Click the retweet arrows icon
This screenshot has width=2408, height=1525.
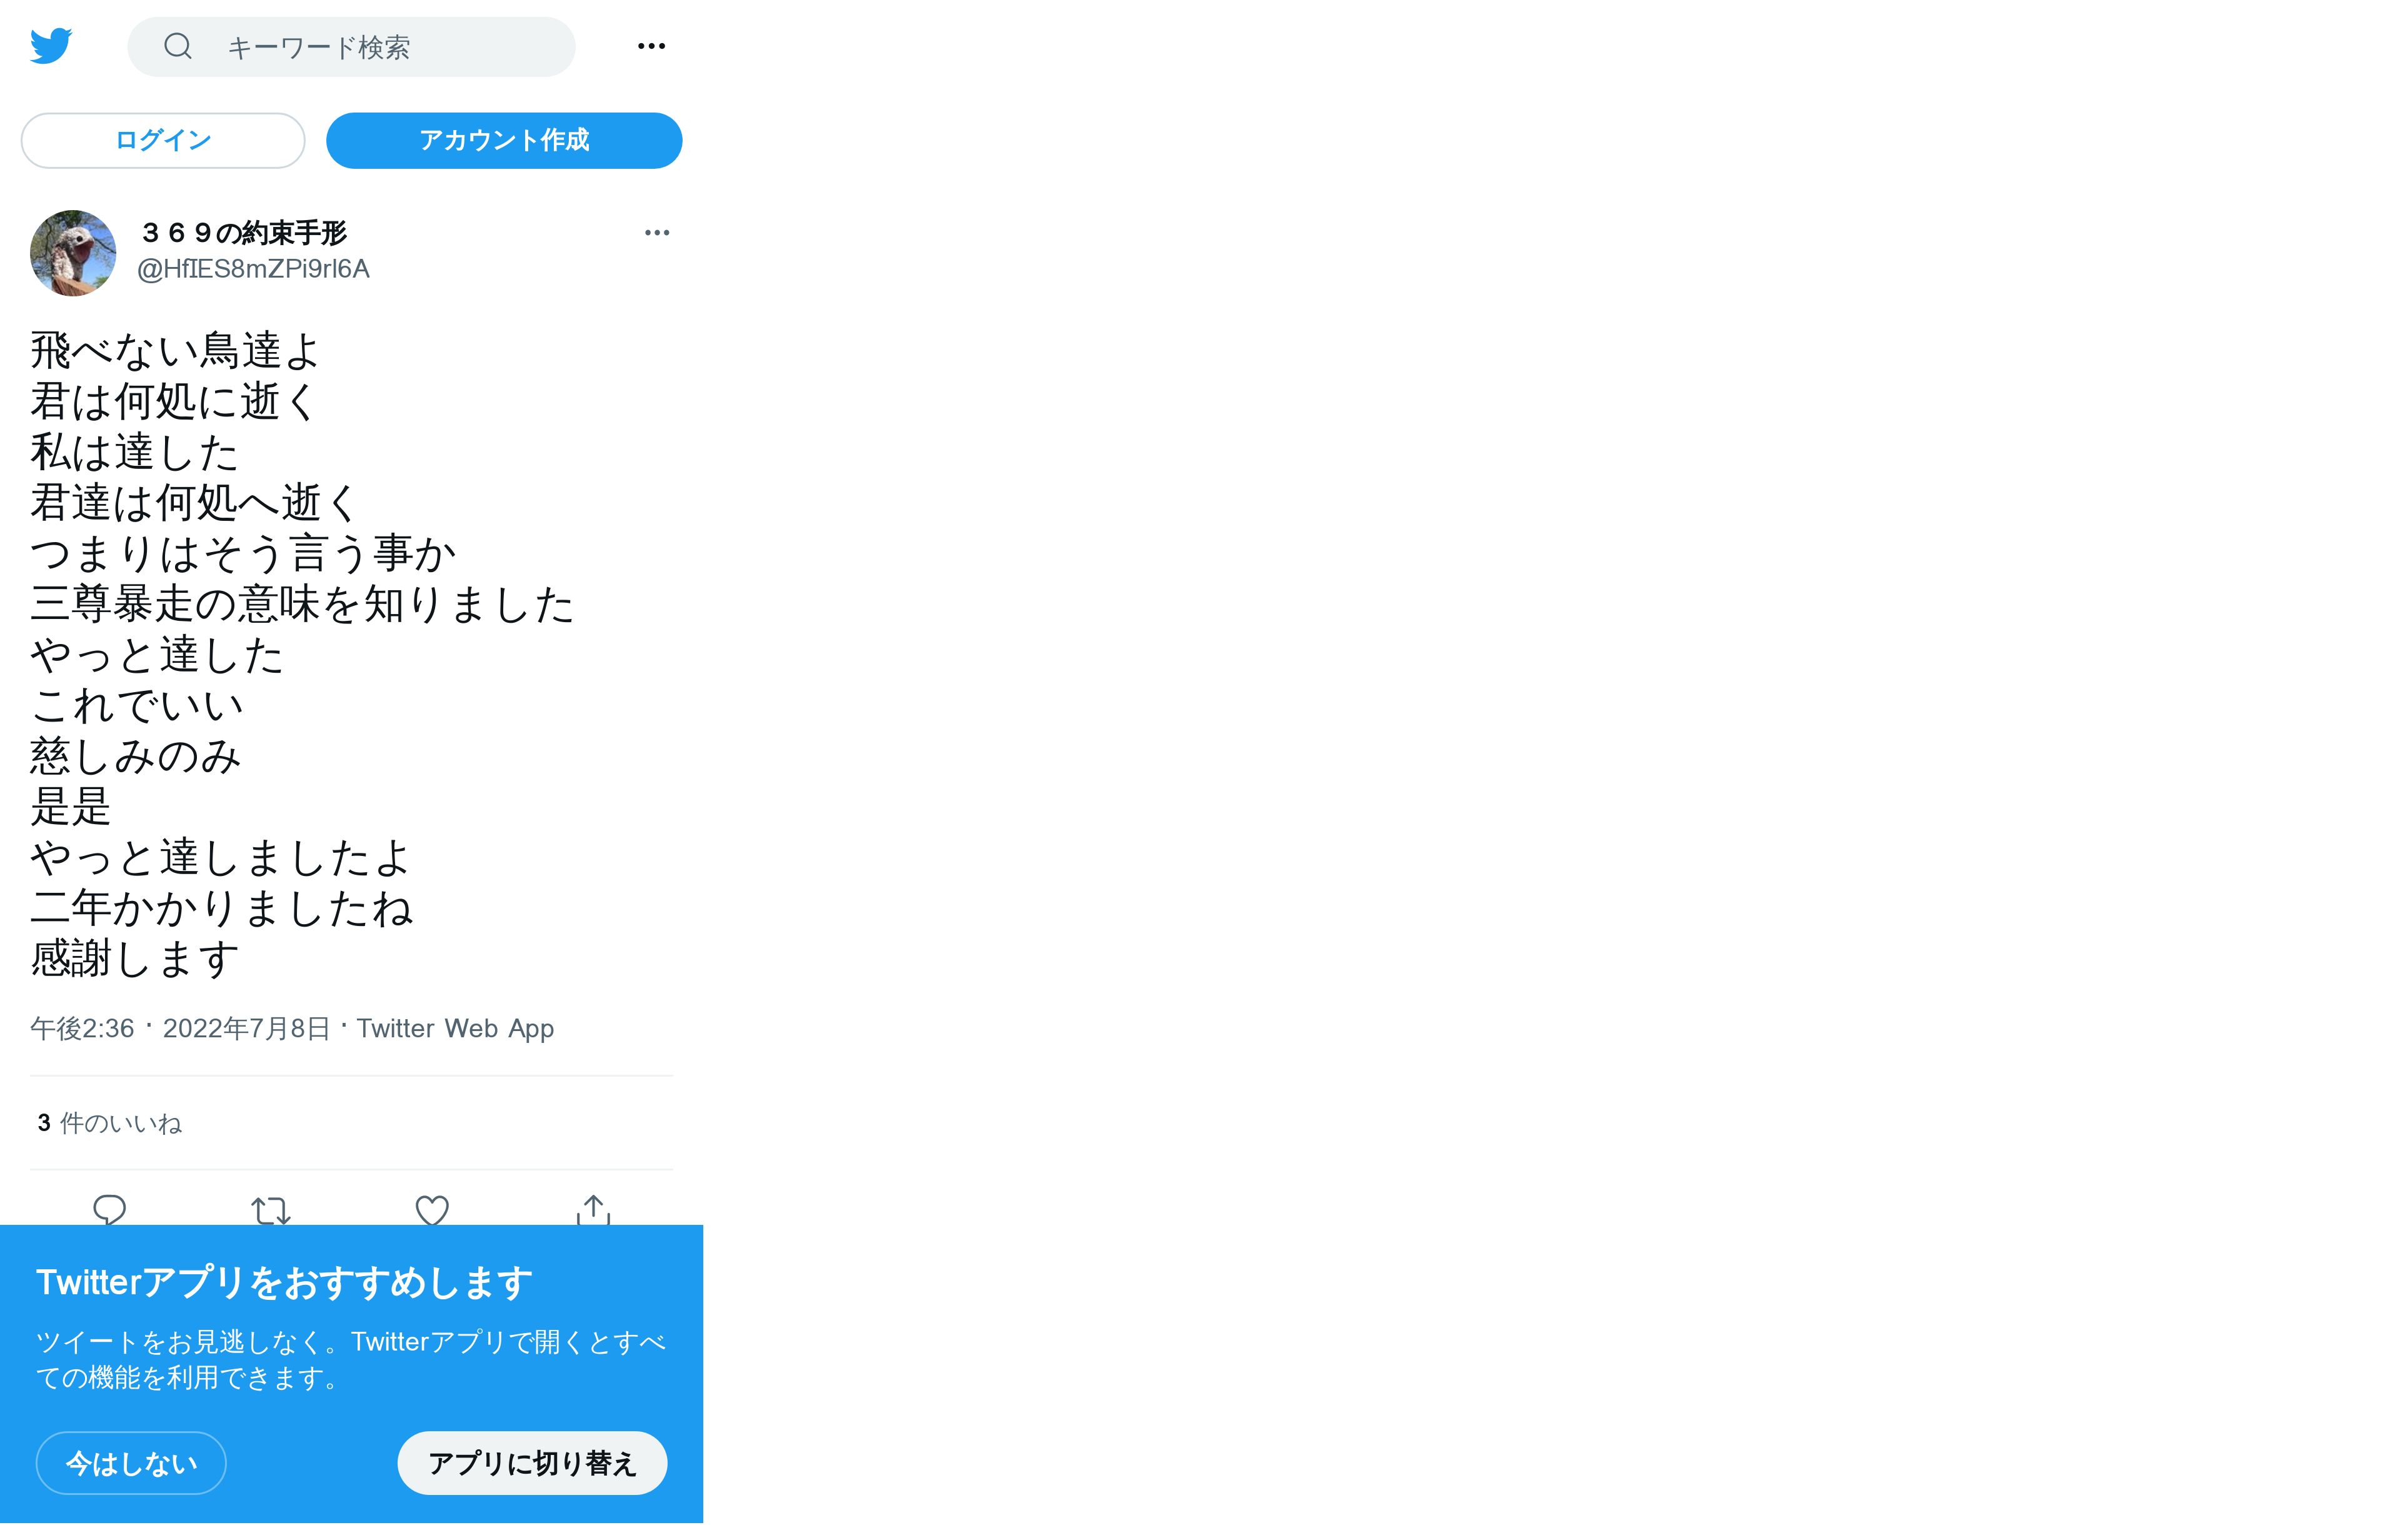pos(271,1210)
